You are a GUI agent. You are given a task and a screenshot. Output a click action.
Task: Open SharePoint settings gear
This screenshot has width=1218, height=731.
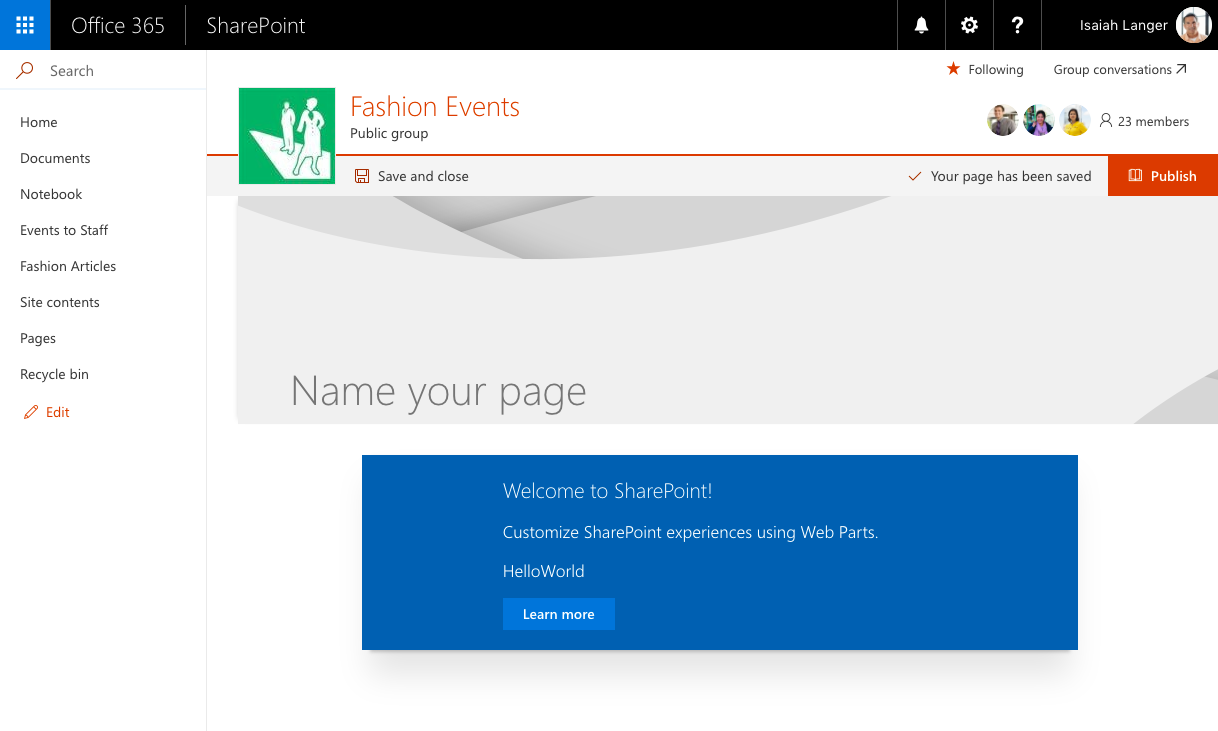tap(968, 24)
